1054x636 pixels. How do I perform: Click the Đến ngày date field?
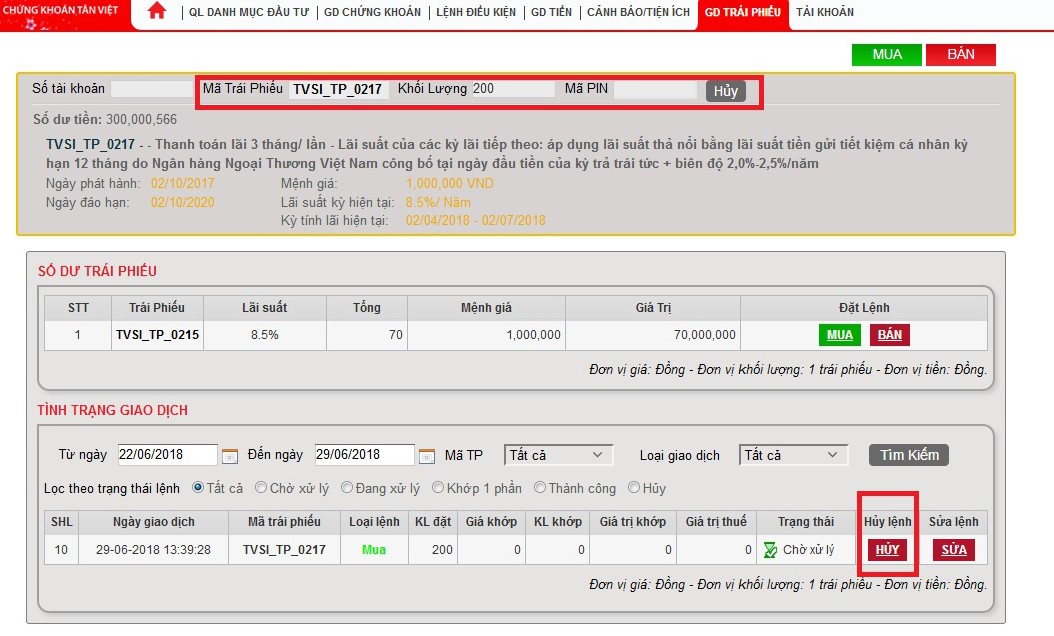click(364, 454)
